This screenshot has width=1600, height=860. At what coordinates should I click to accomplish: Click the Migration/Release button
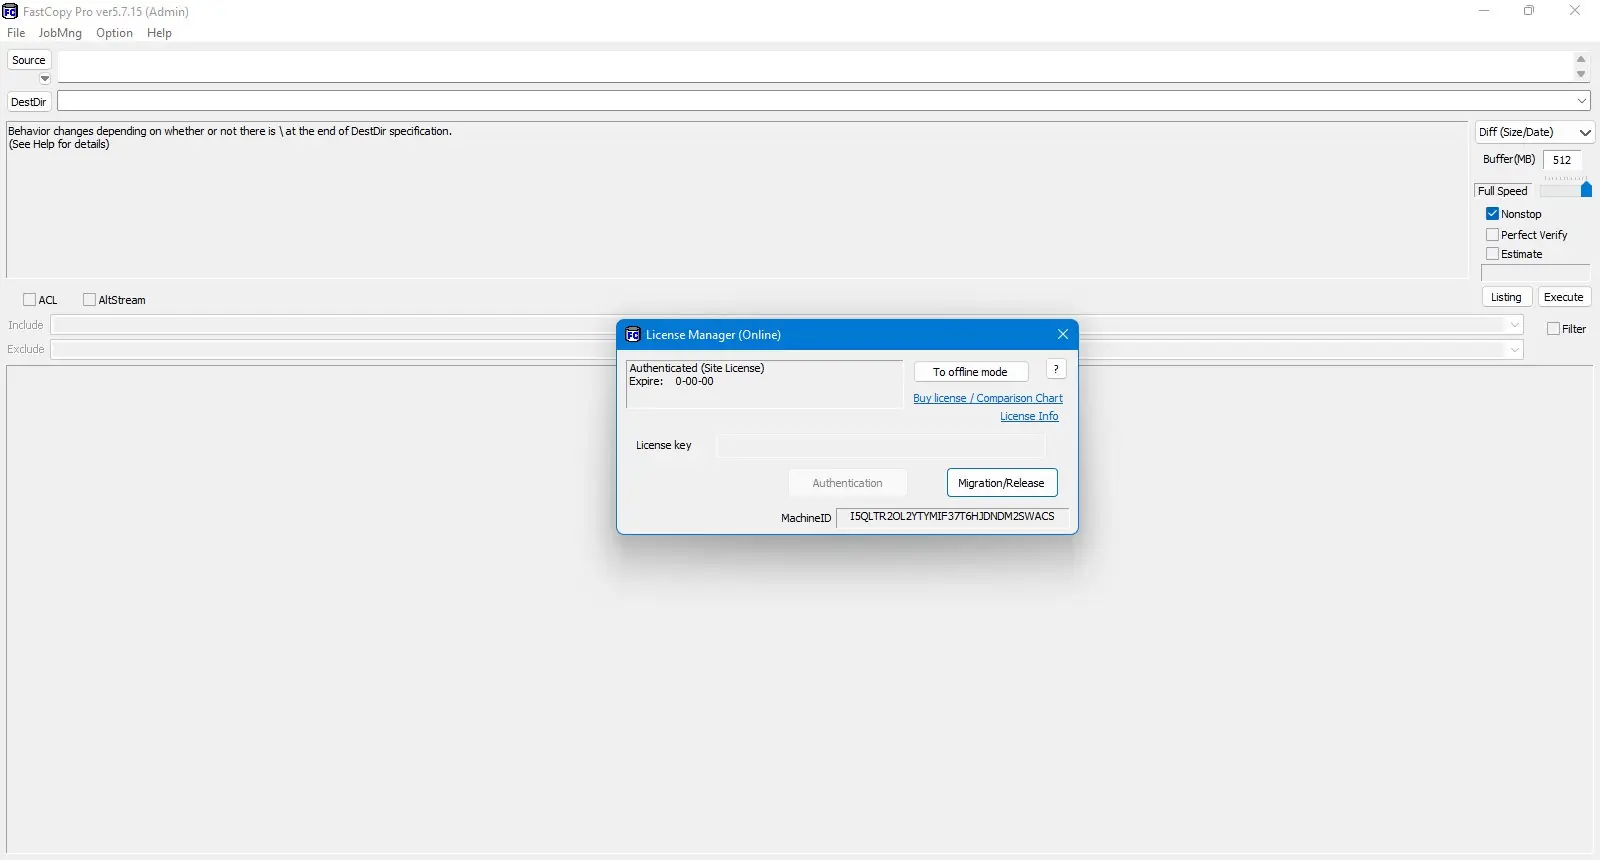click(x=1002, y=483)
